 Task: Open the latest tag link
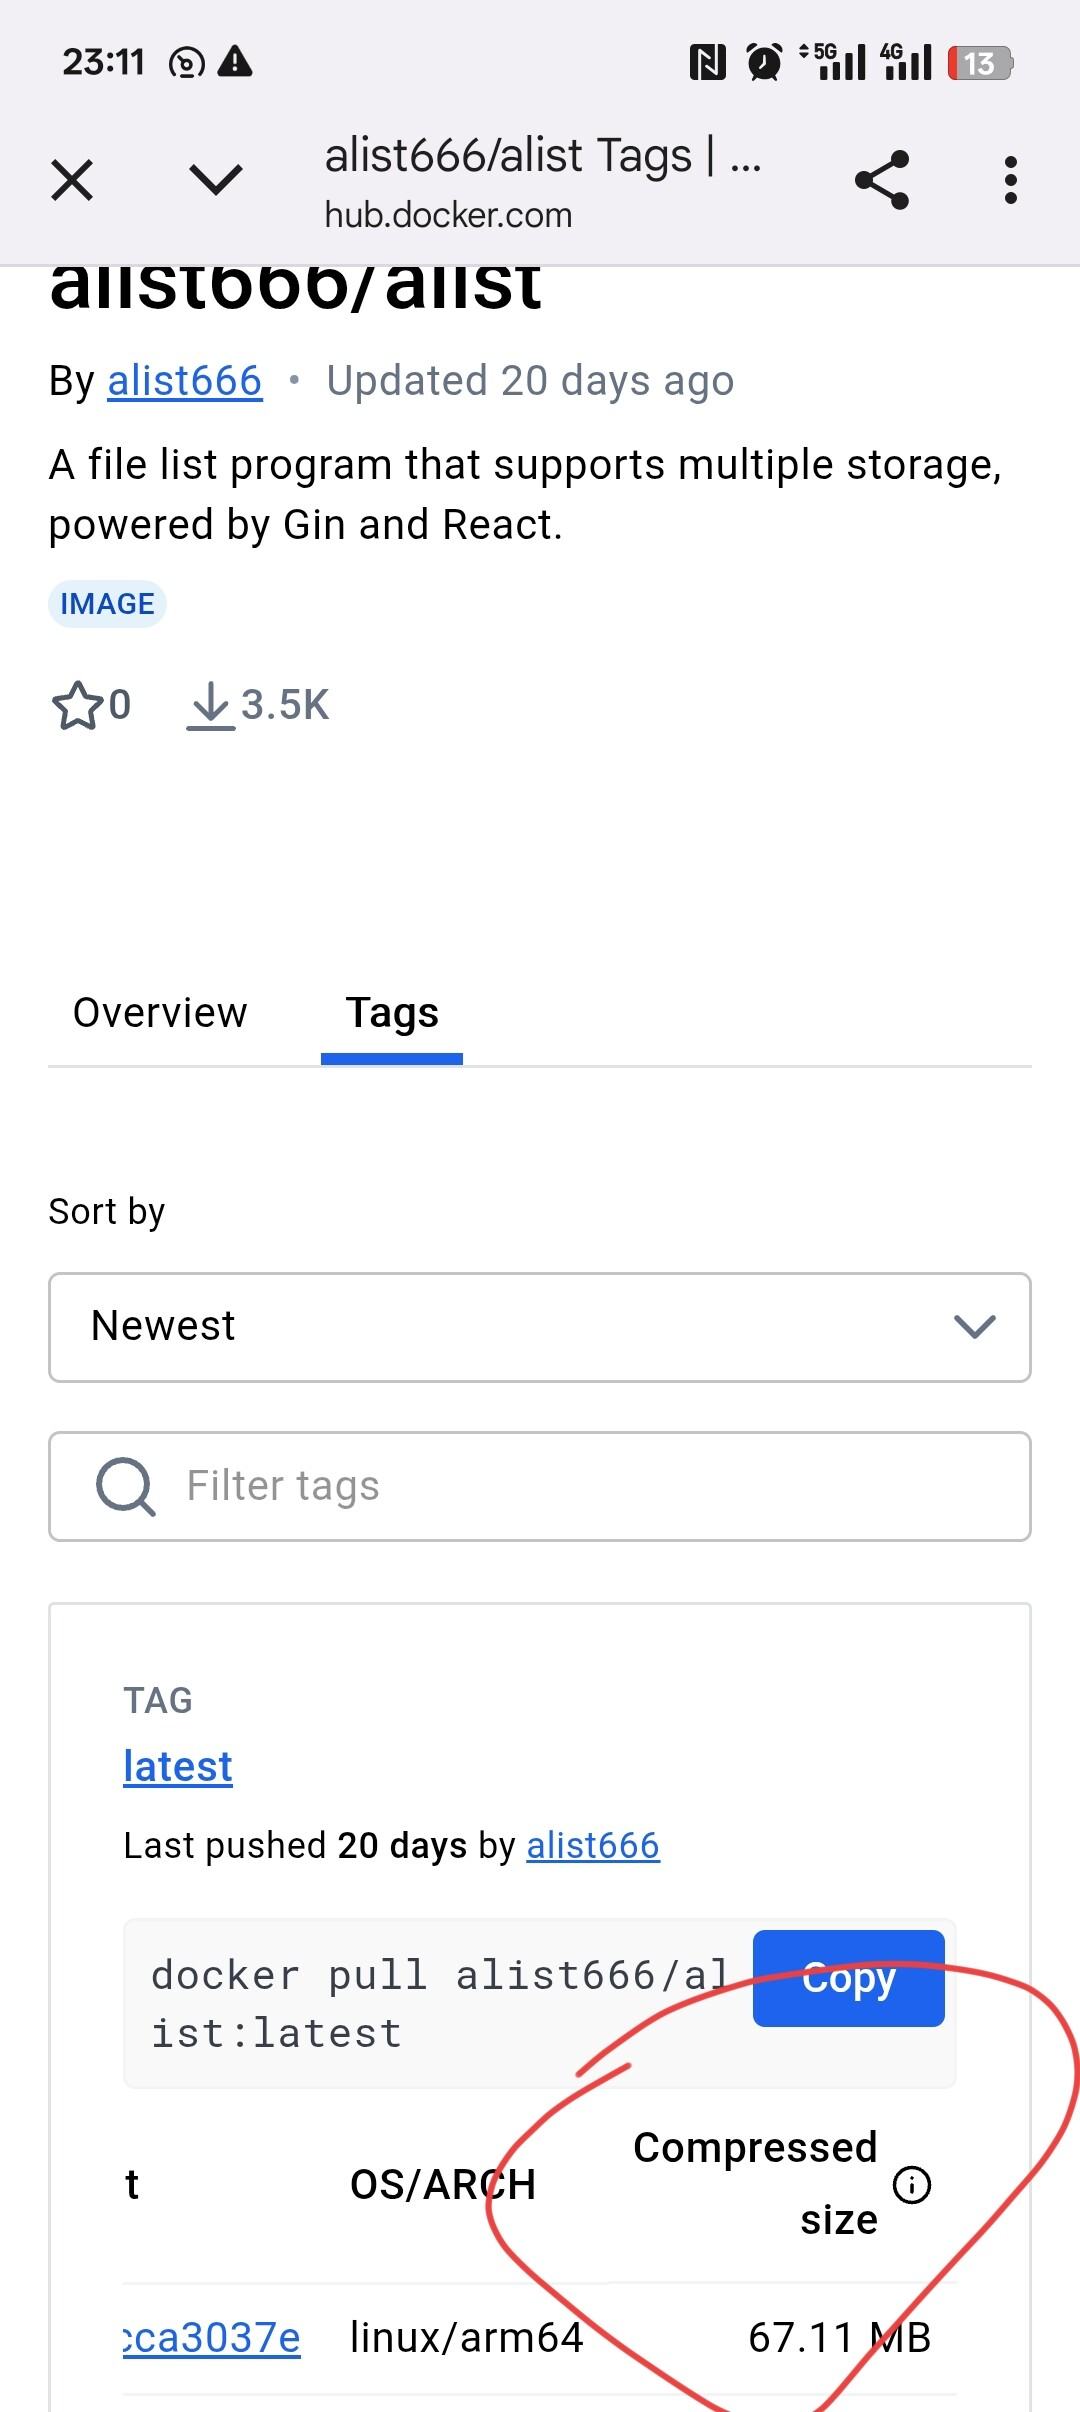(x=178, y=1767)
